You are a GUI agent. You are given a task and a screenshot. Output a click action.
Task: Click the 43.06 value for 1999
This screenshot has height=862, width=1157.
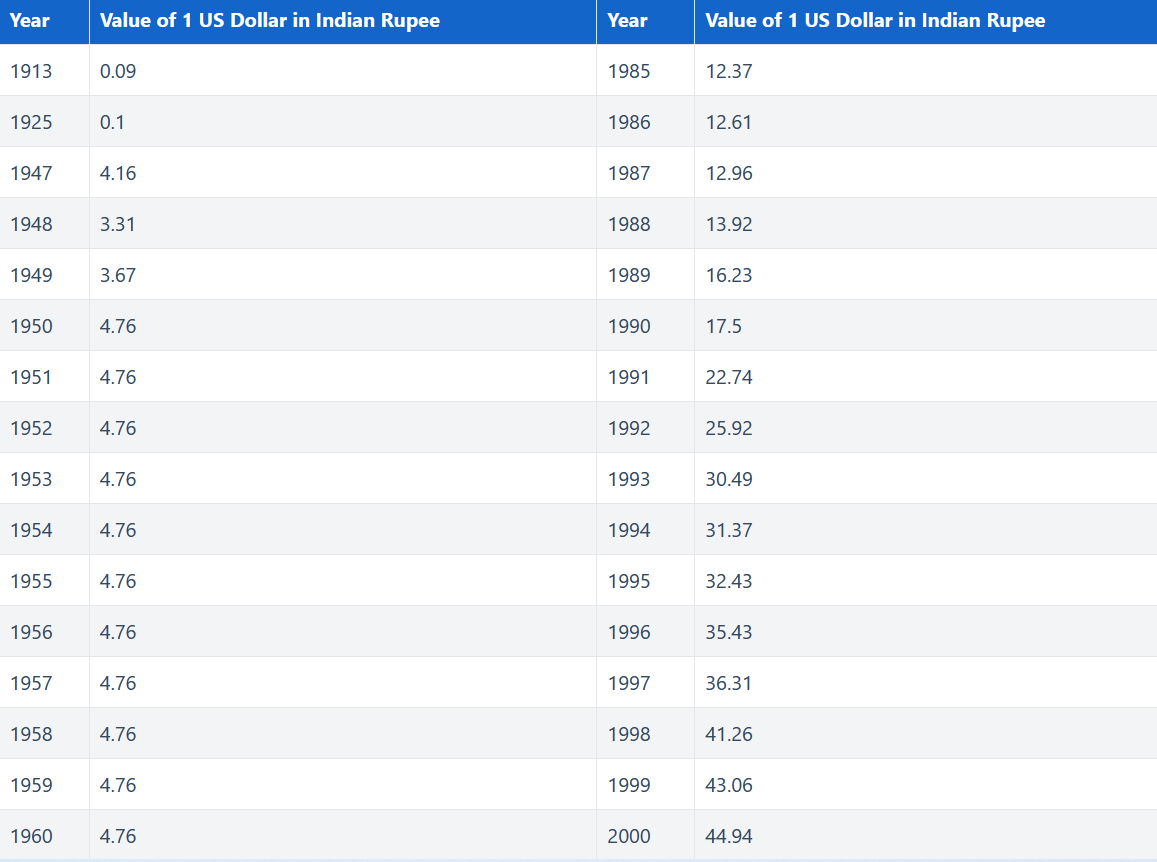729,785
